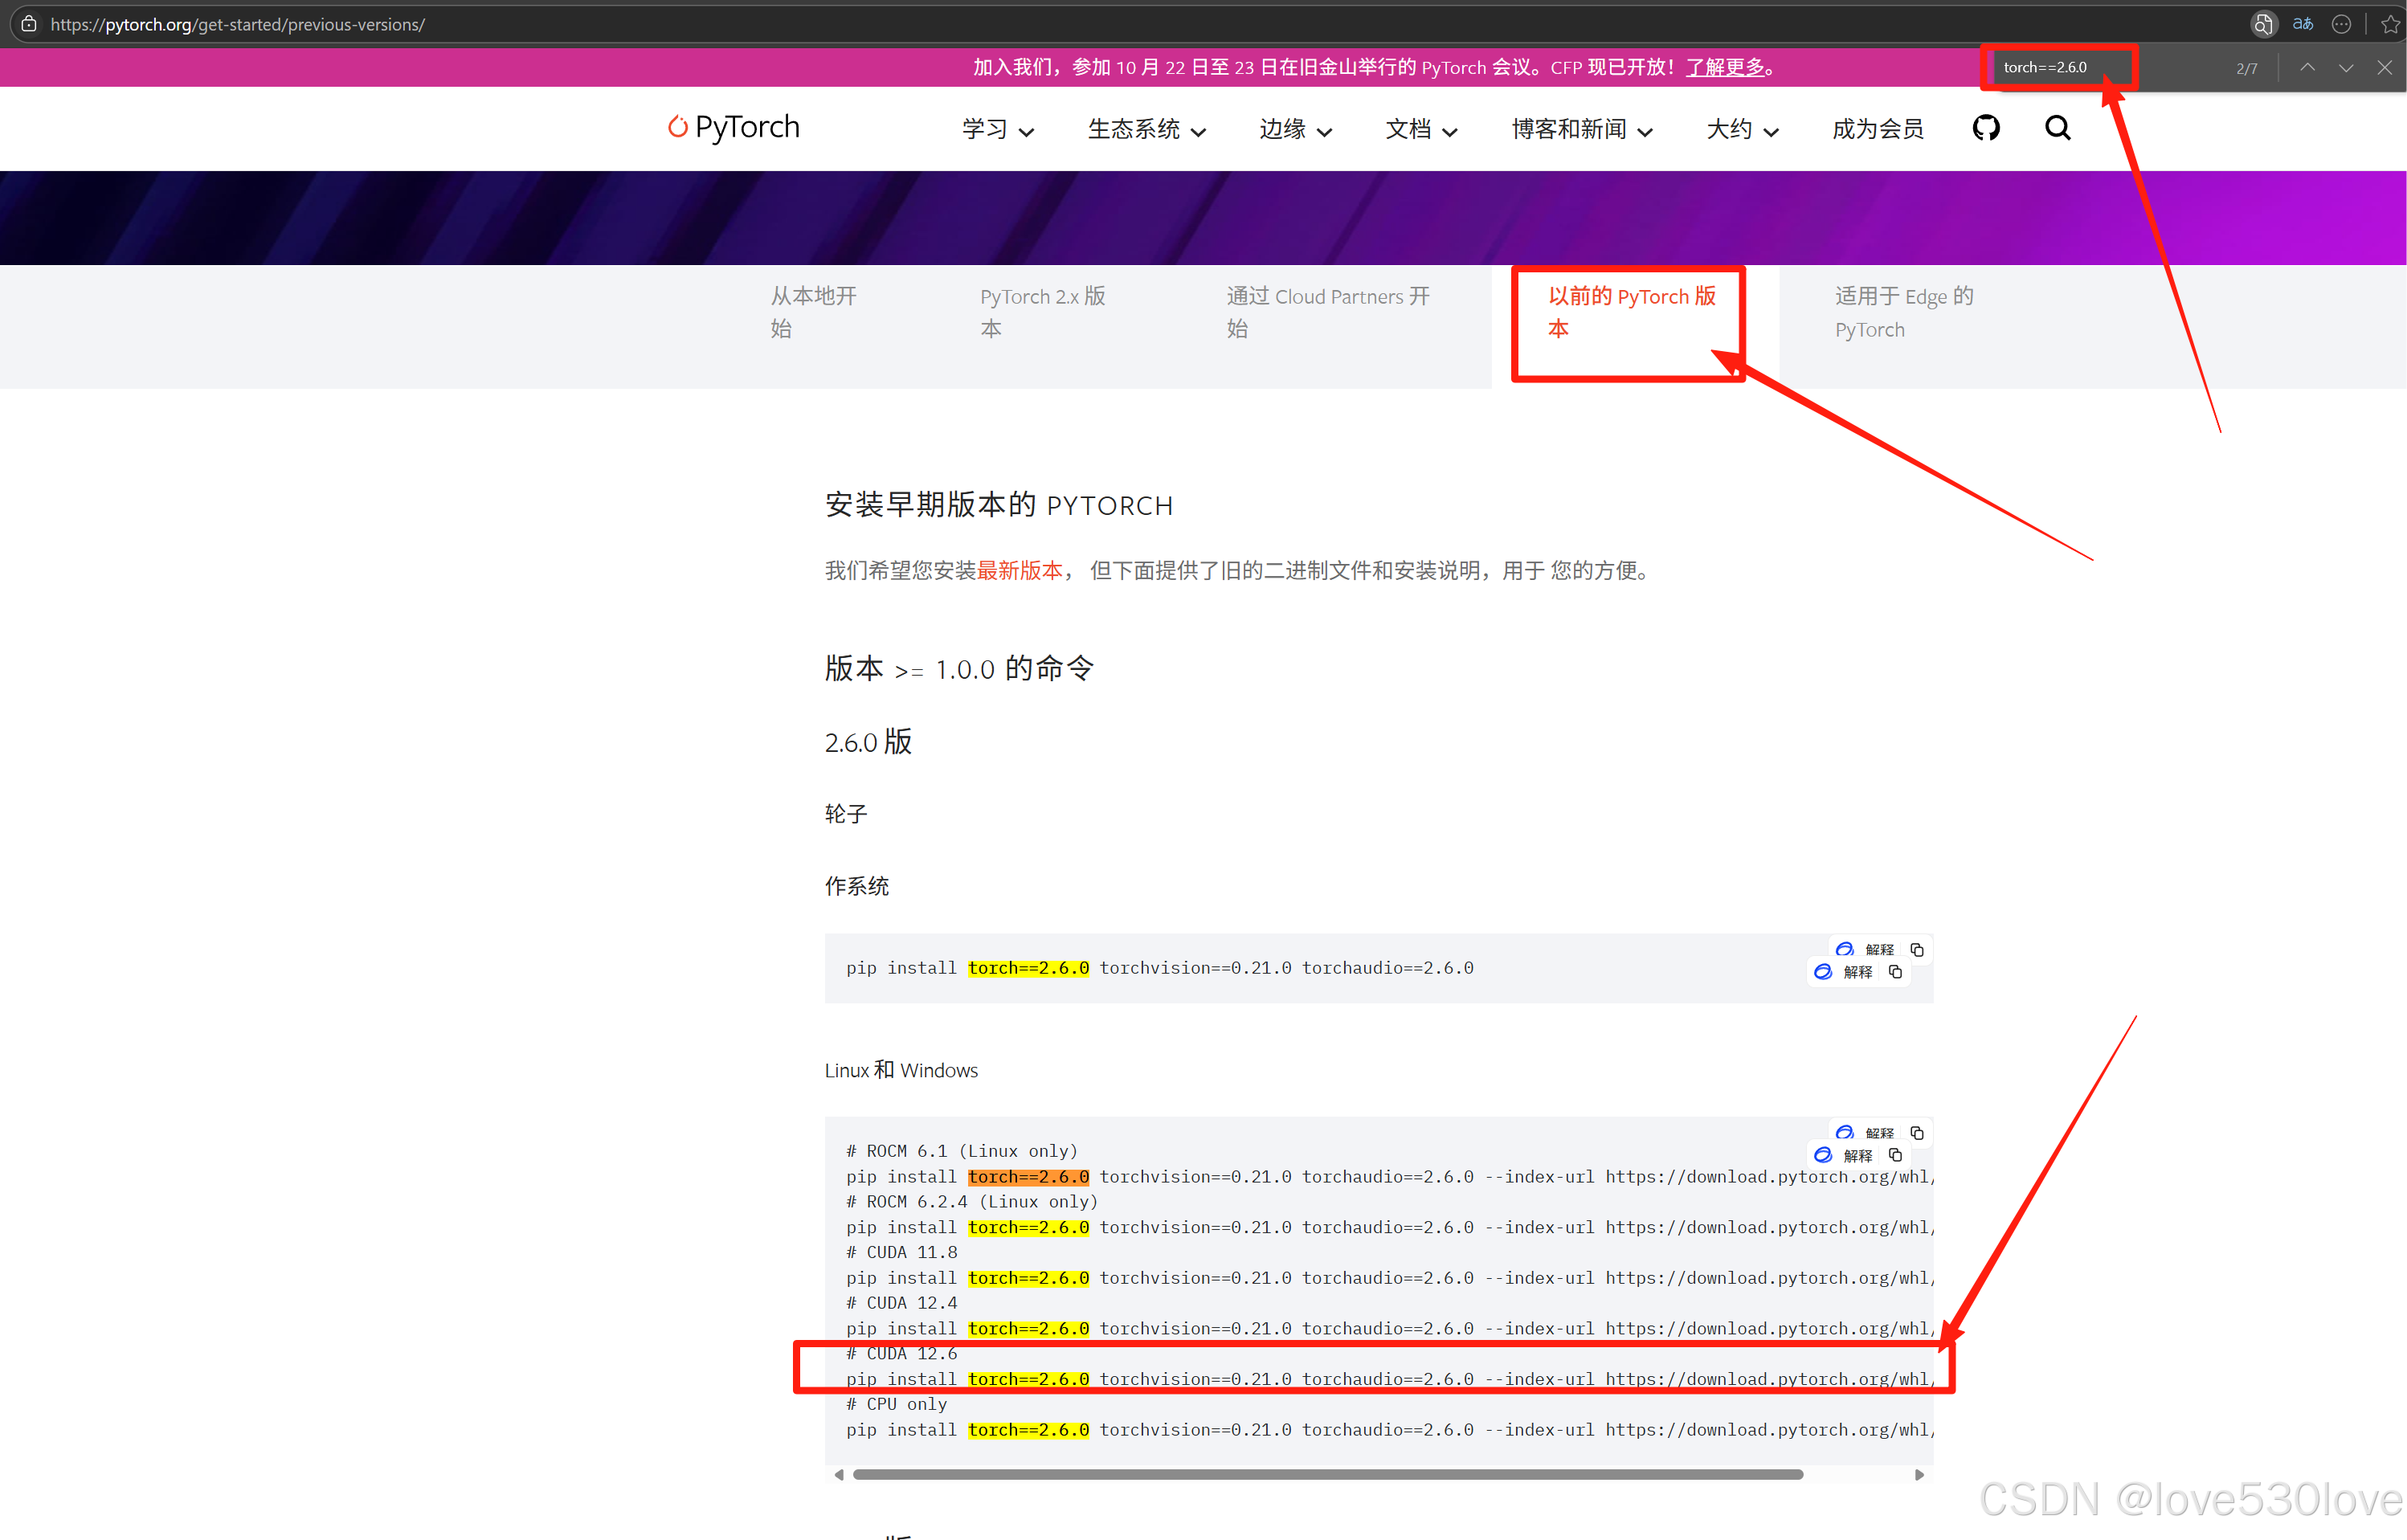This screenshot has height=1540, width=2407.
Task: Expand the 文档 dropdown menu
Action: (1420, 129)
